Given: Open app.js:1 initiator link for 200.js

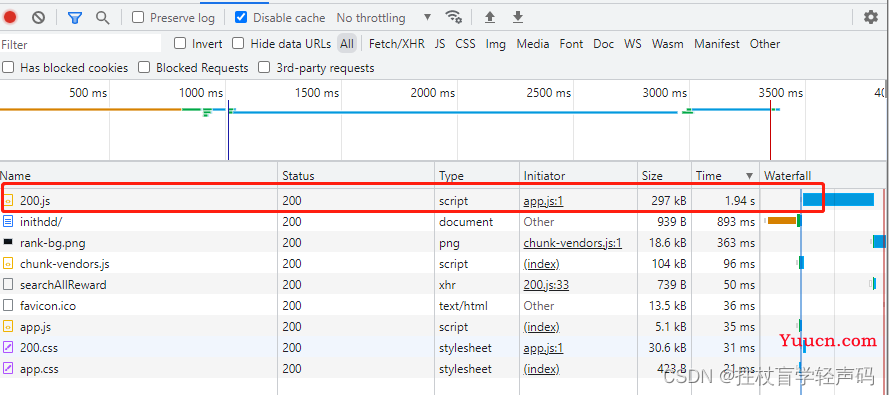Looking at the screenshot, I should [543, 201].
